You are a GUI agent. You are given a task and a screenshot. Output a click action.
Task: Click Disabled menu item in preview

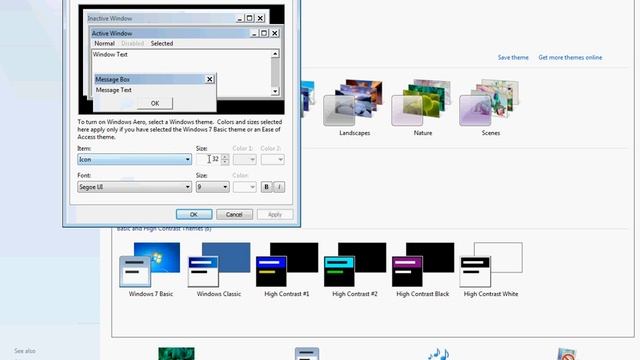pyautogui.click(x=132, y=43)
